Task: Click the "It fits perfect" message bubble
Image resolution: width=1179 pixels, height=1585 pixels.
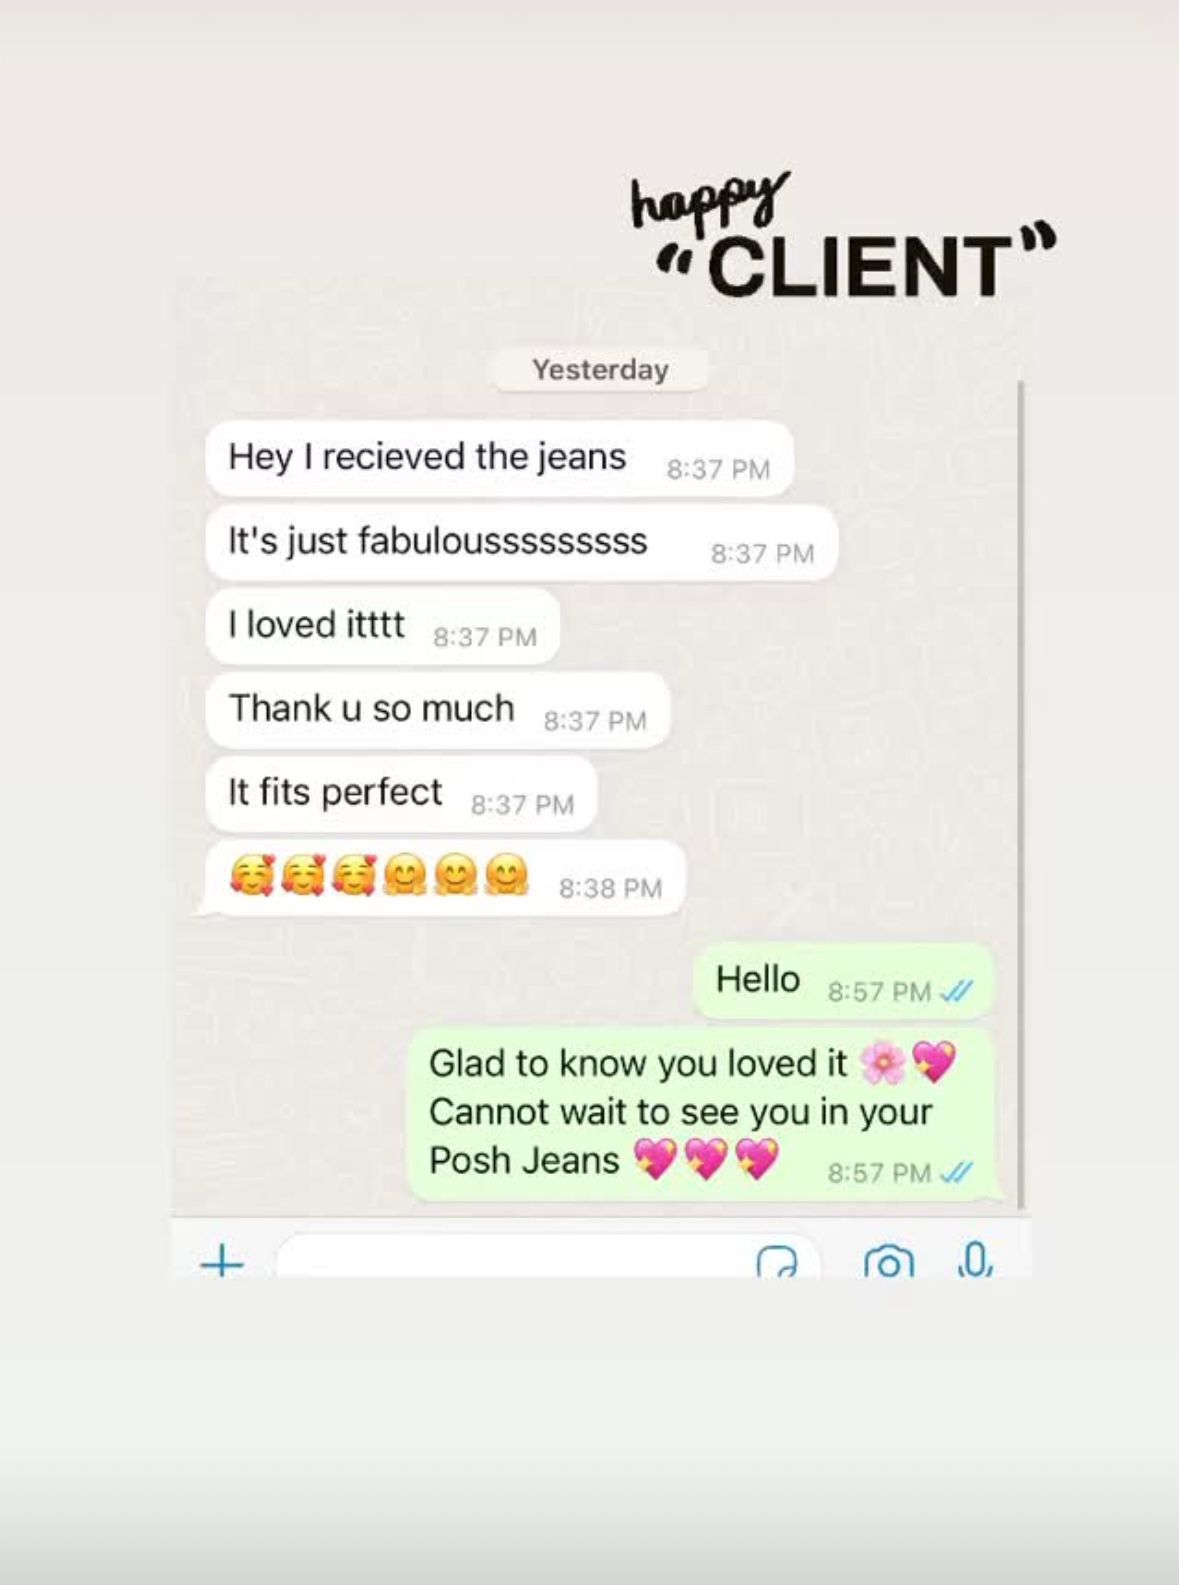Action: point(401,794)
